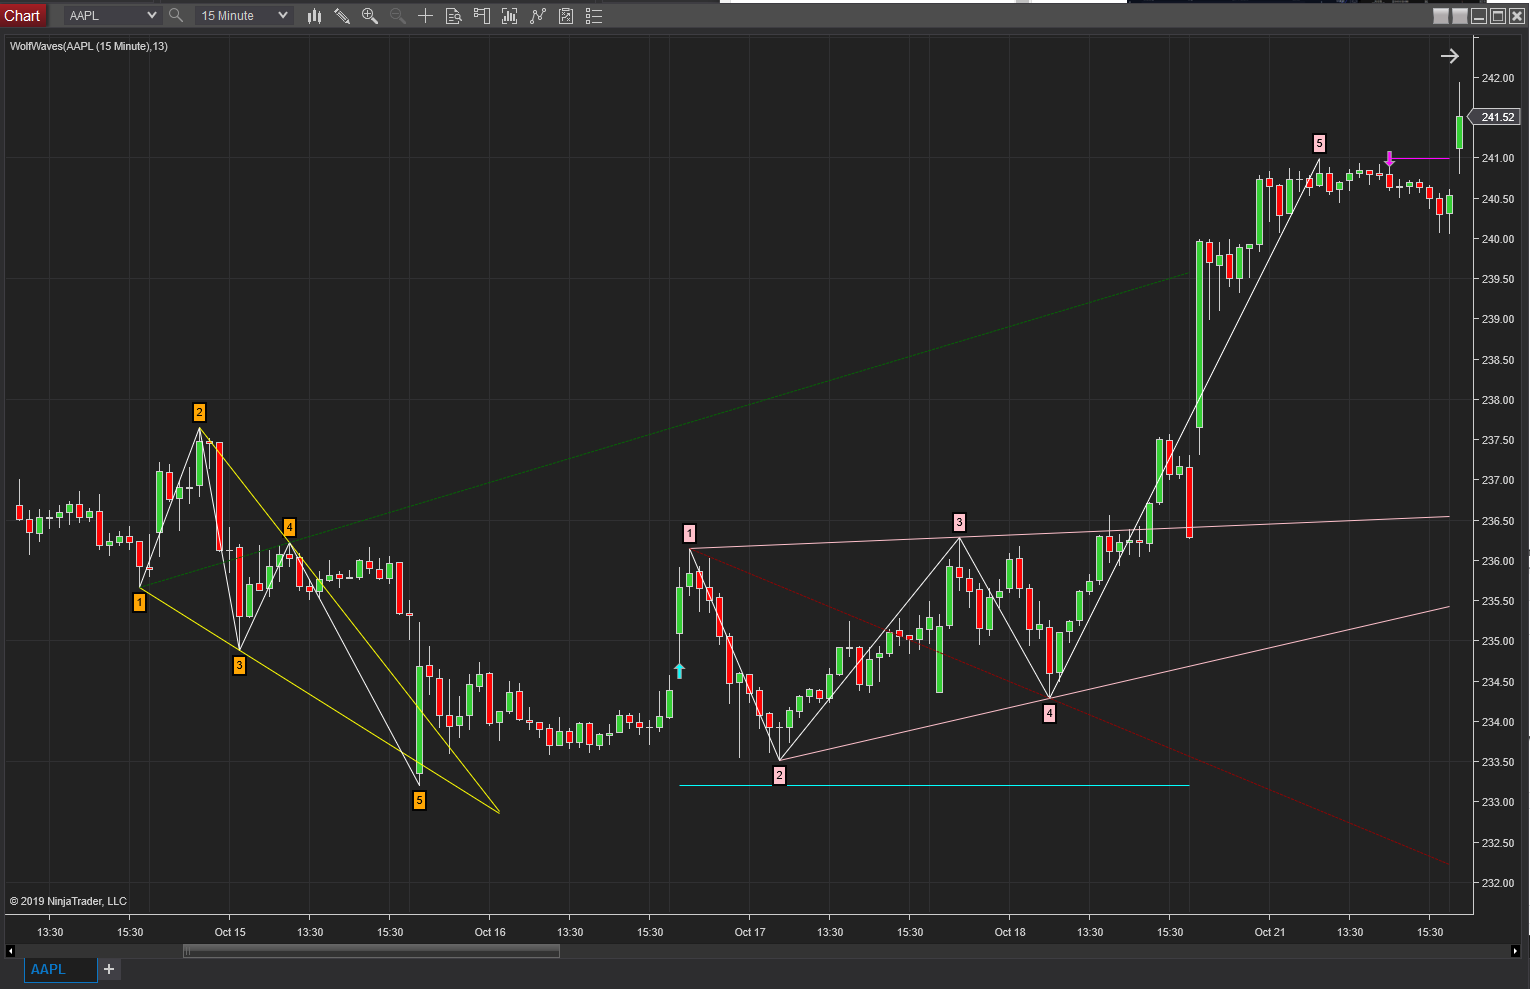1530x989 pixels.
Task: Open the red Chart menu
Action: click(x=22, y=15)
